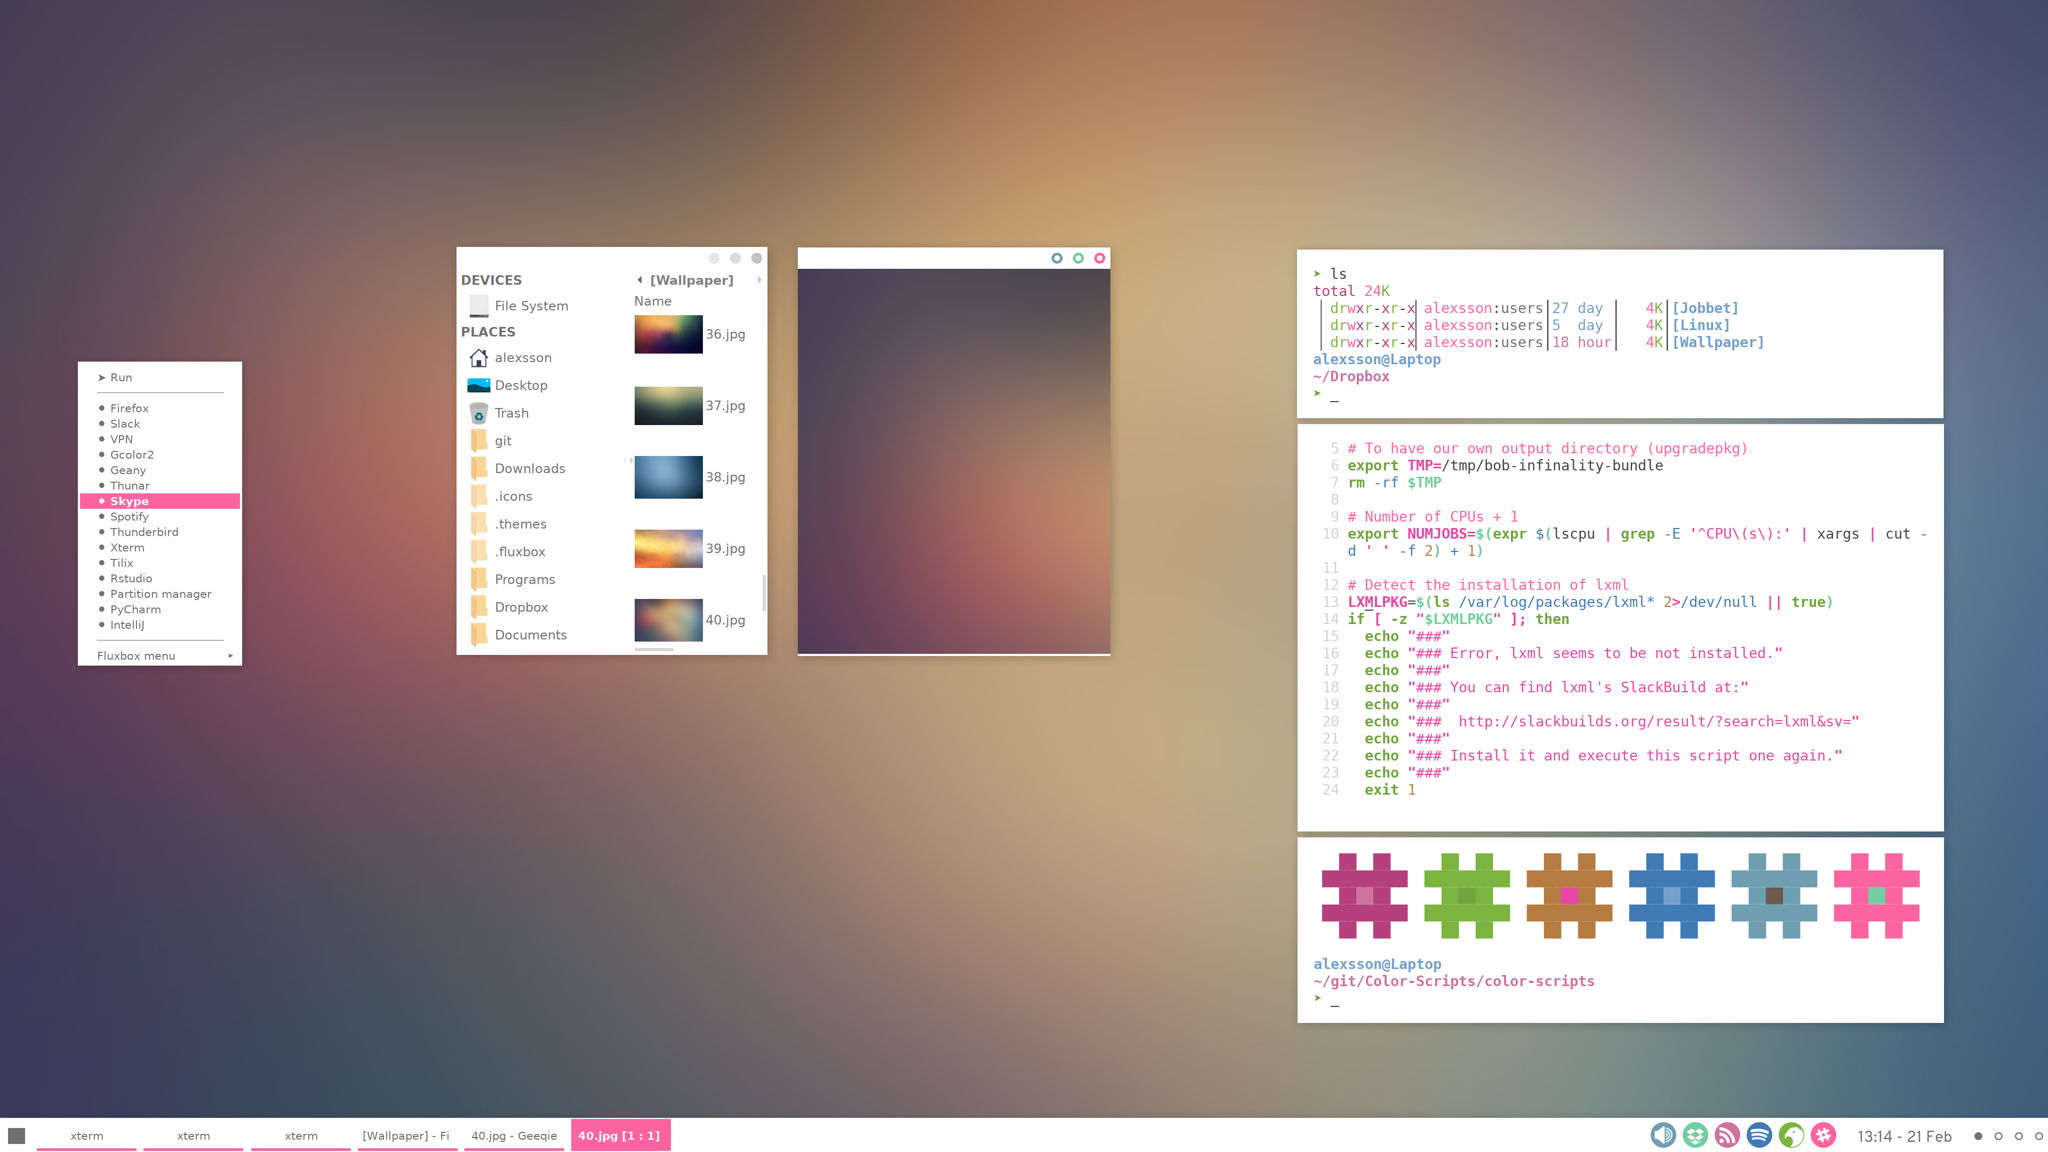
Task: Open the 38.jpg wallpaper thumbnail
Action: coord(668,477)
